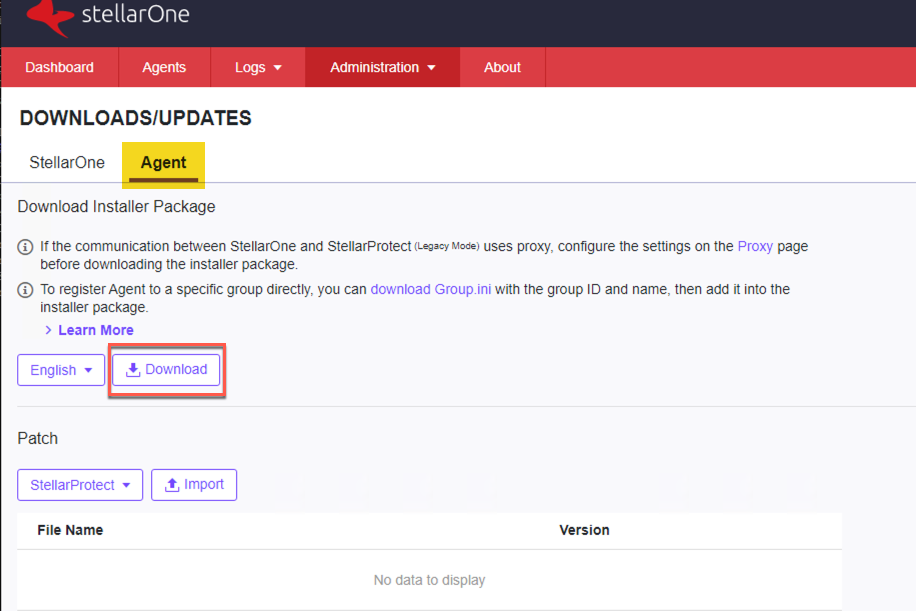The height and width of the screenshot is (611, 916).
Task: Click the info icon beside Group.ini note
Action: pyautogui.click(x=26, y=290)
